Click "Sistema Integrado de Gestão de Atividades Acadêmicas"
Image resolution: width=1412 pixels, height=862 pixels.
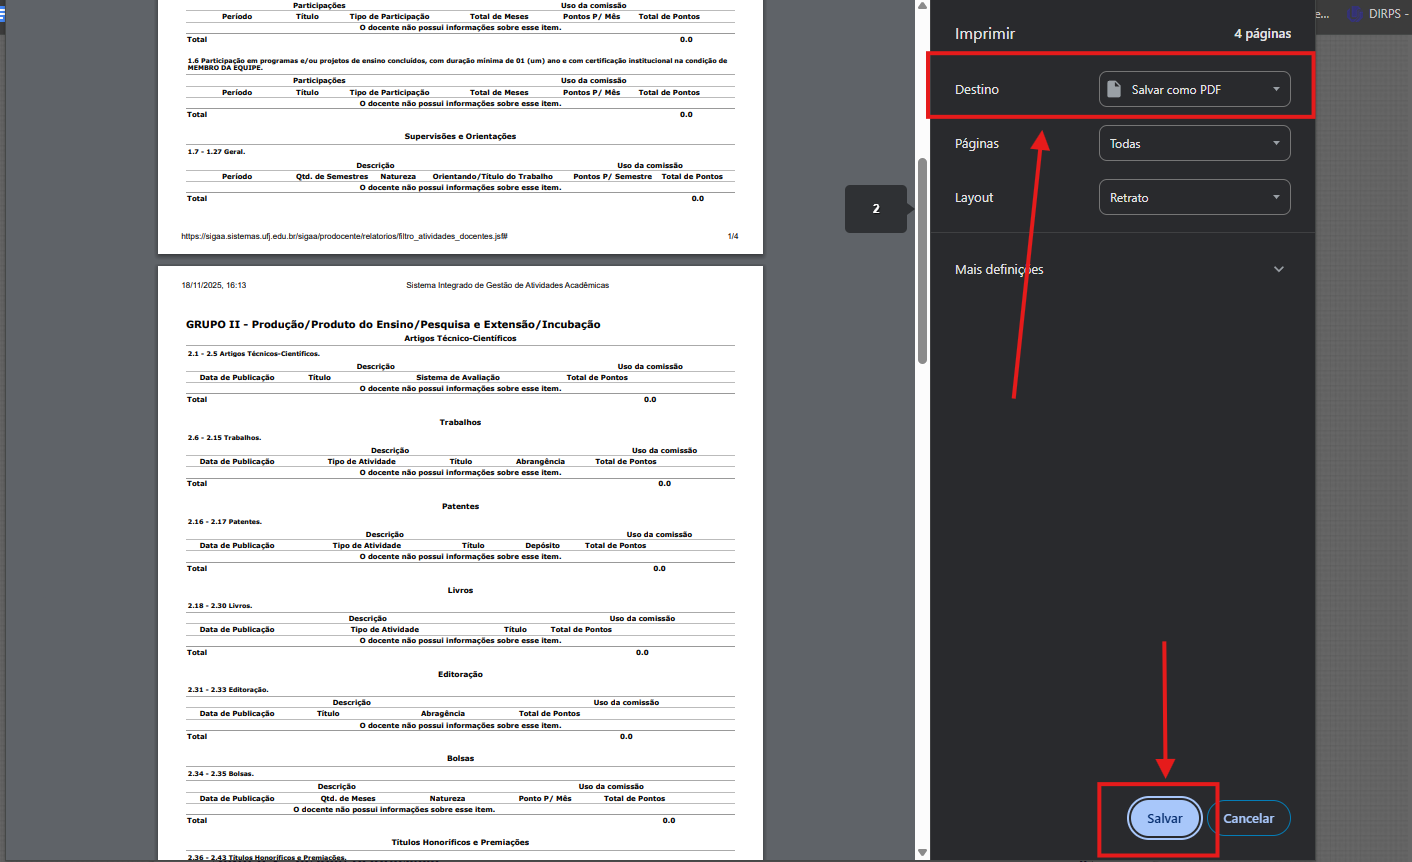click(x=507, y=285)
